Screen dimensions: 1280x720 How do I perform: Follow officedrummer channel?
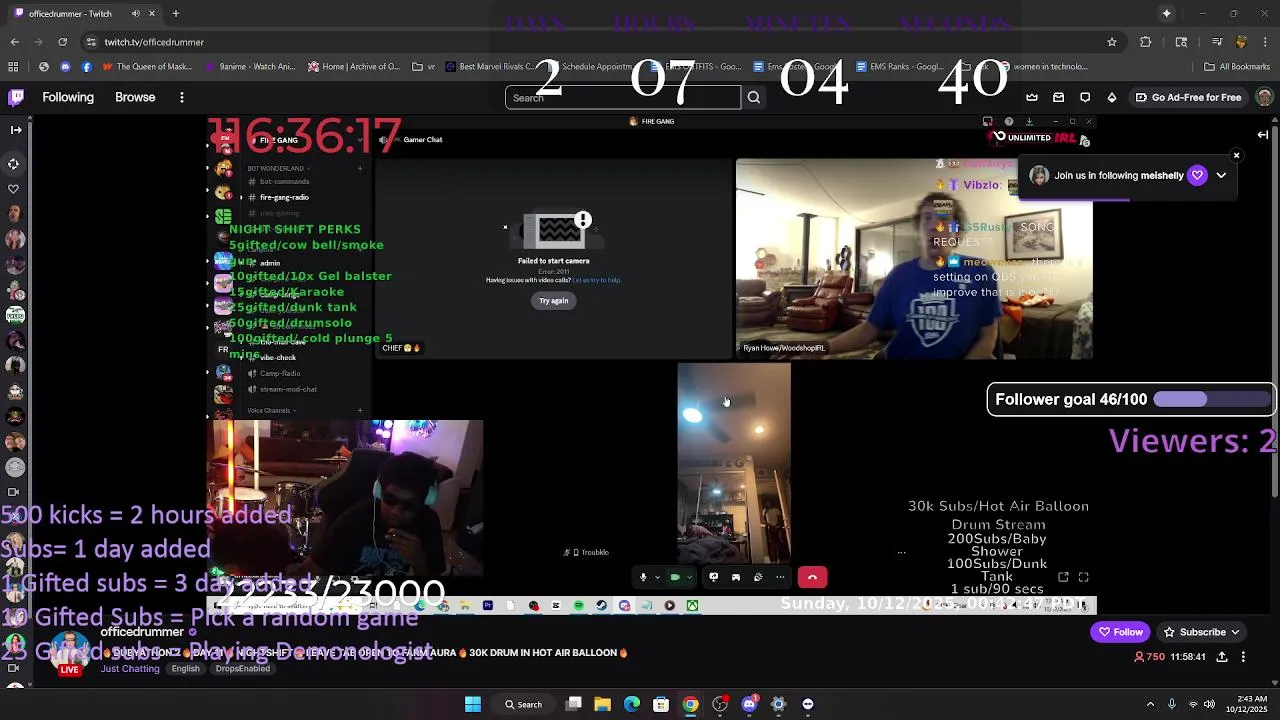(x=1120, y=632)
